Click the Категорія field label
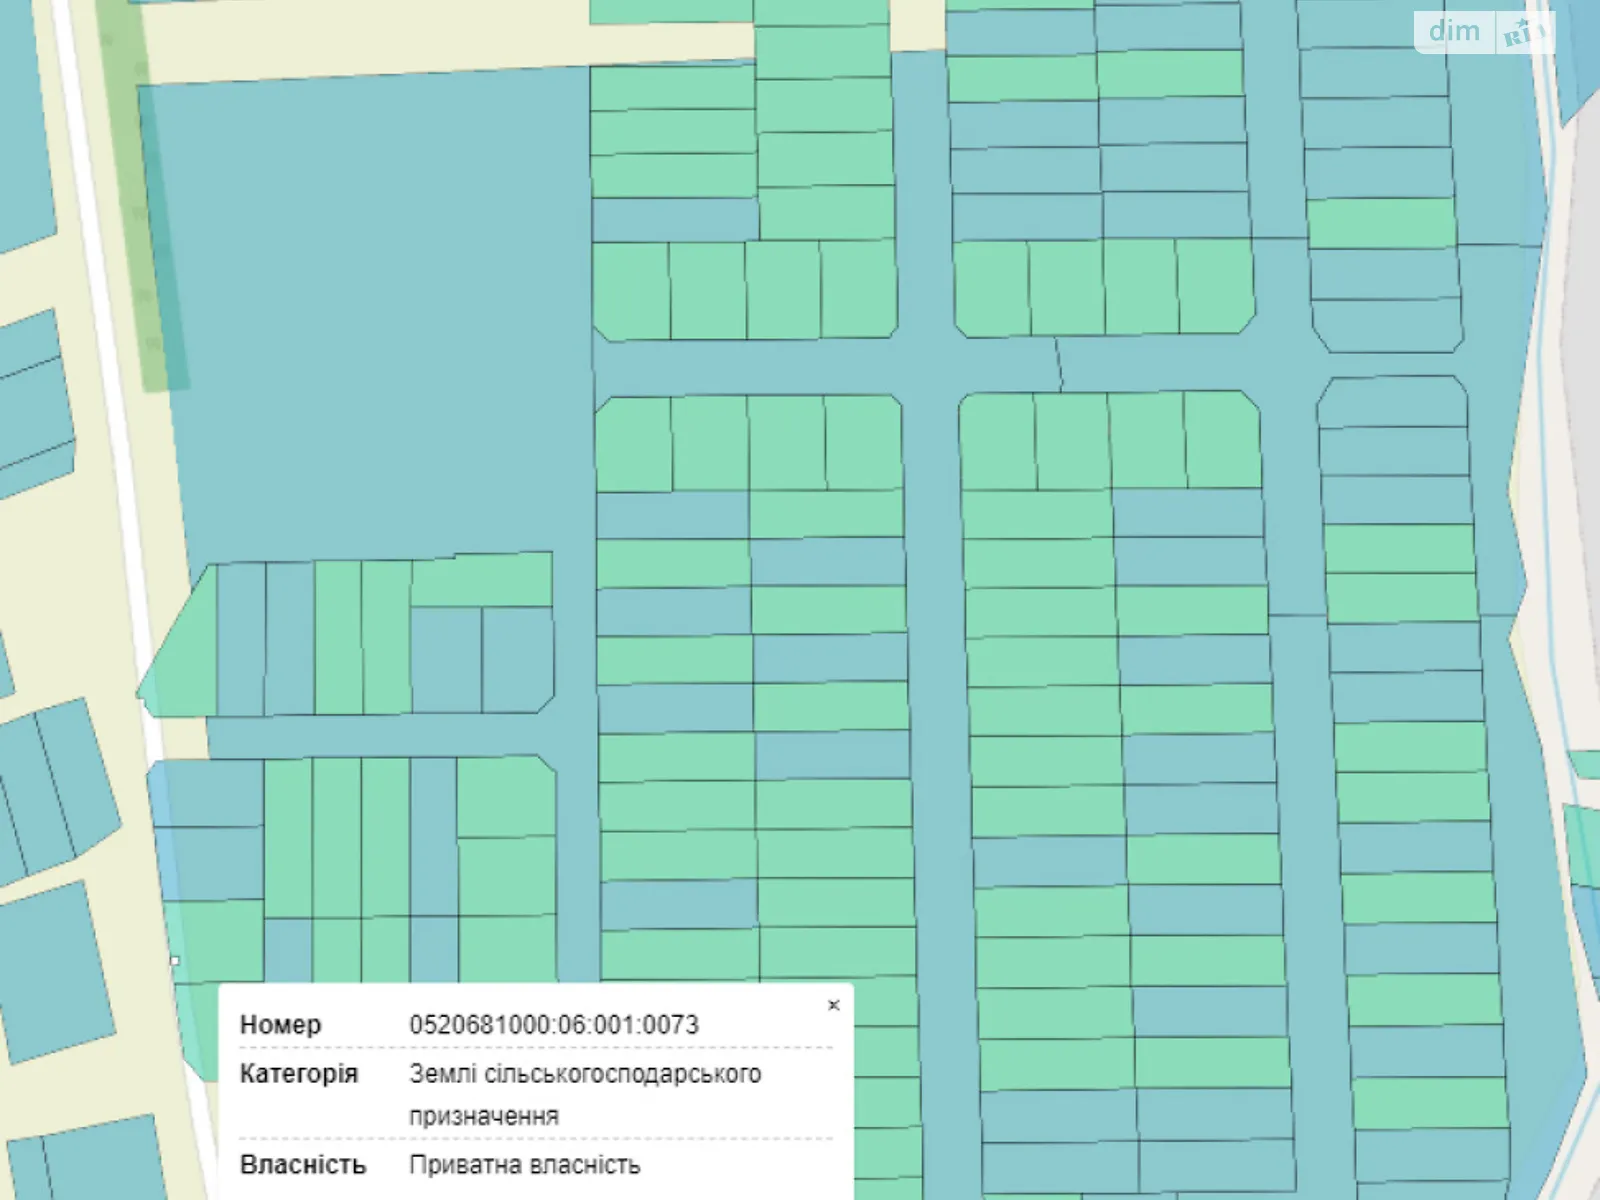This screenshot has width=1600, height=1200. 298,1074
